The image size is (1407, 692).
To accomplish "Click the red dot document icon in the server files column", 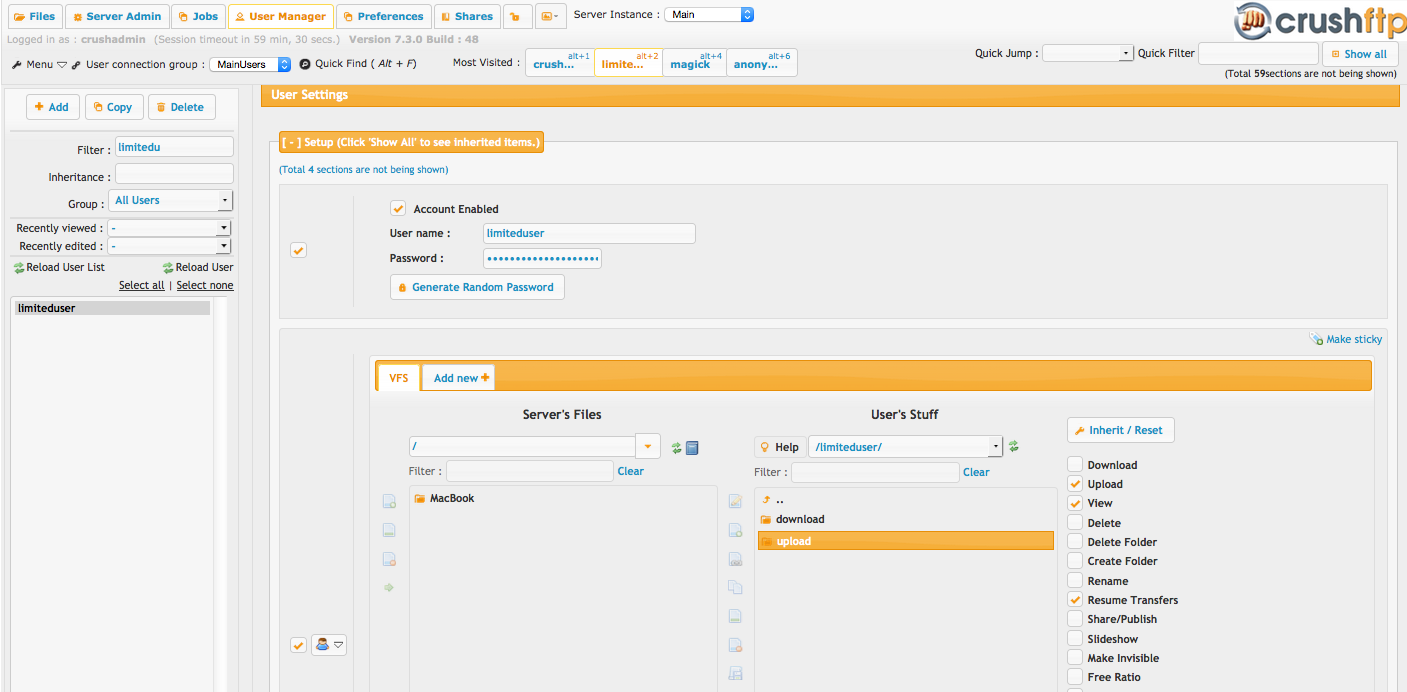I will (x=389, y=559).
